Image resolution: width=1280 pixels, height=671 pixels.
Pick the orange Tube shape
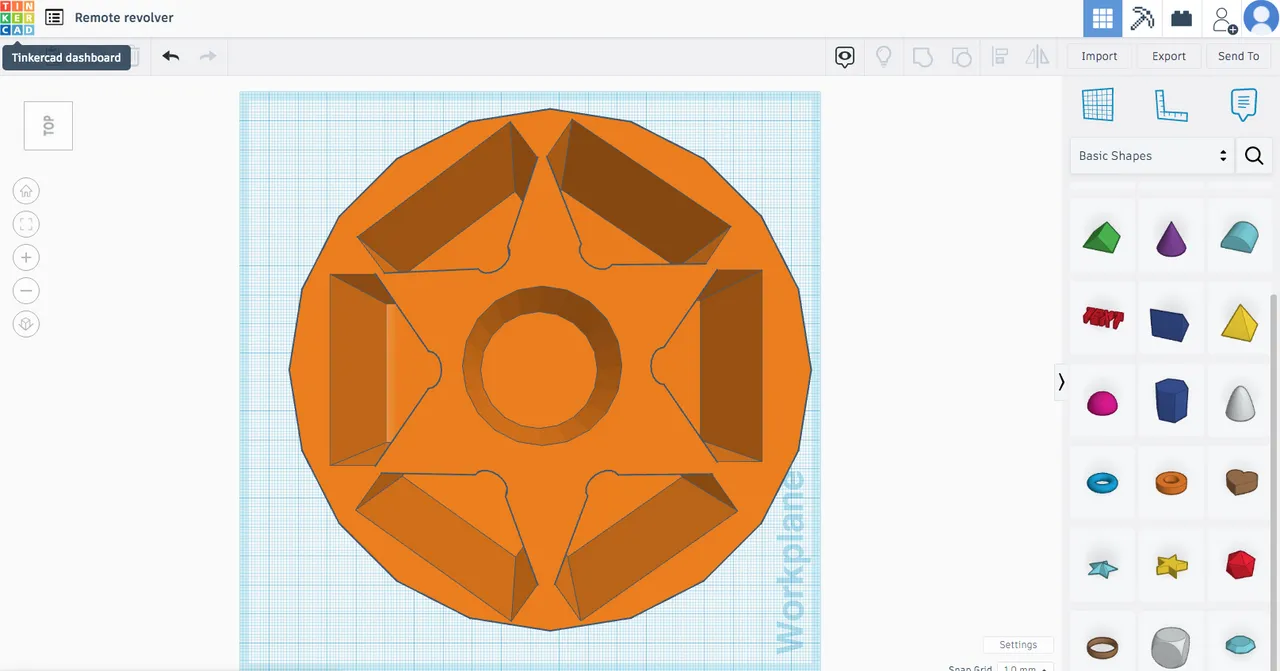coord(1171,484)
